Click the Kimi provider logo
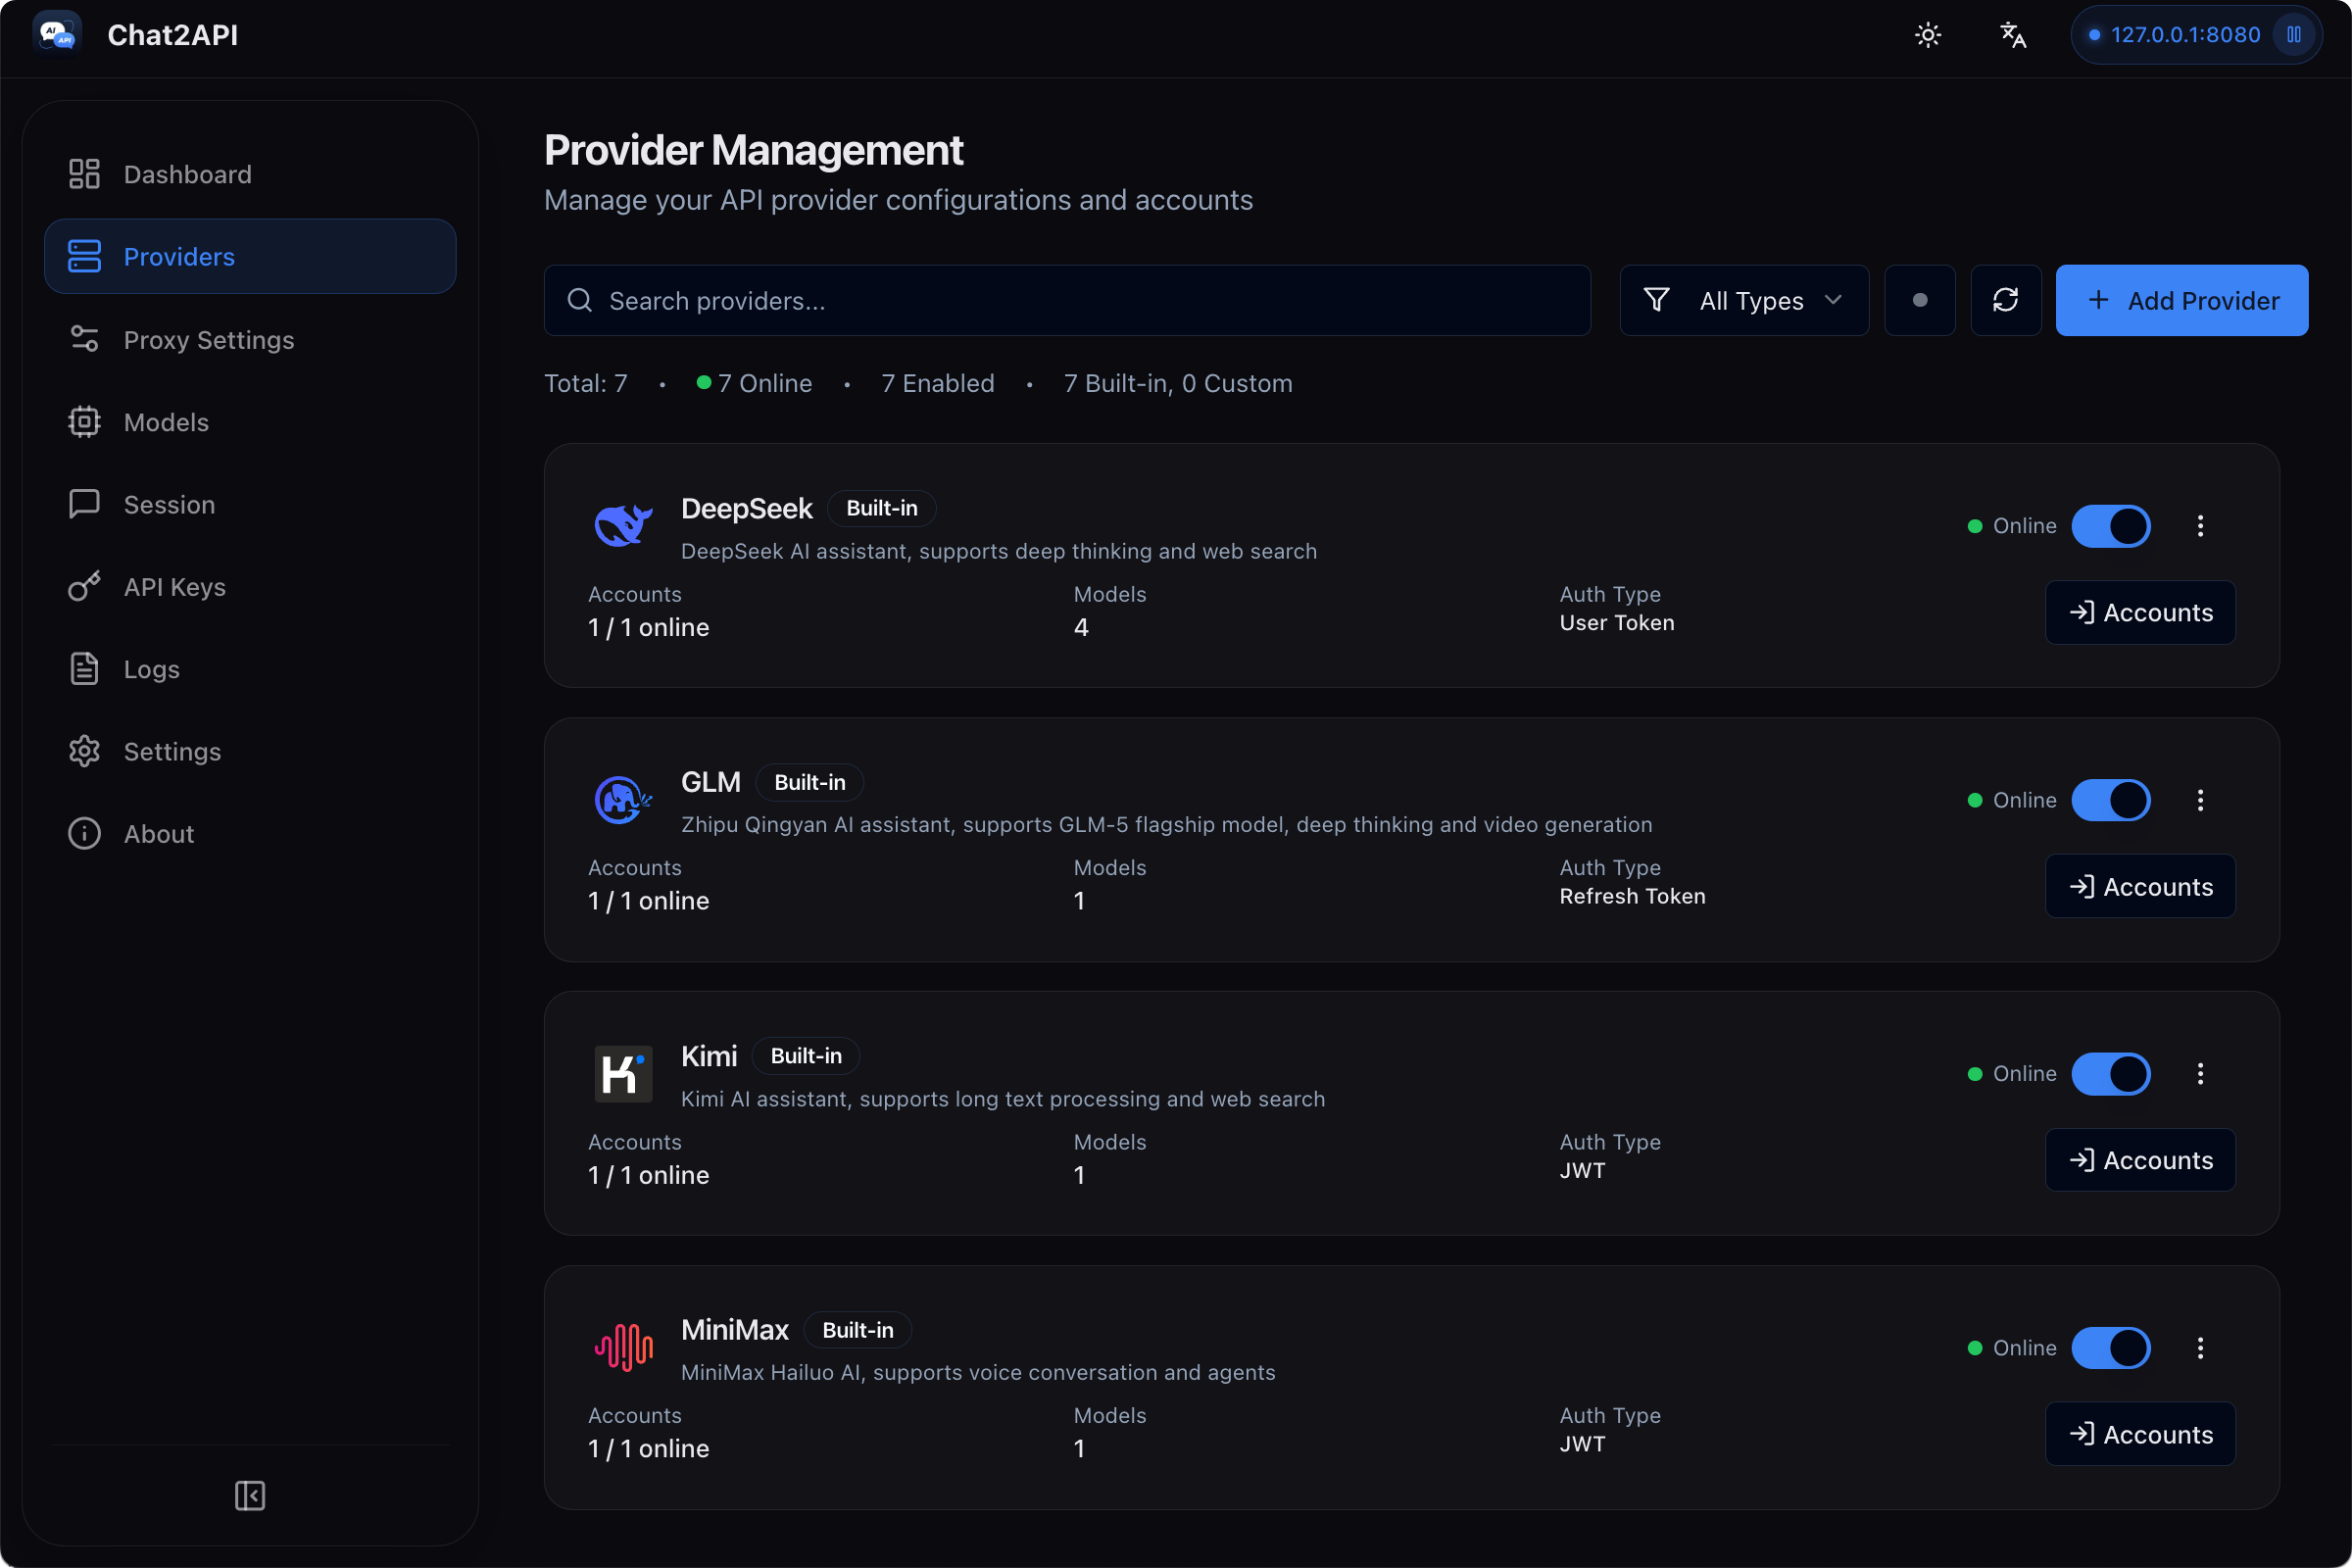 [x=623, y=1074]
